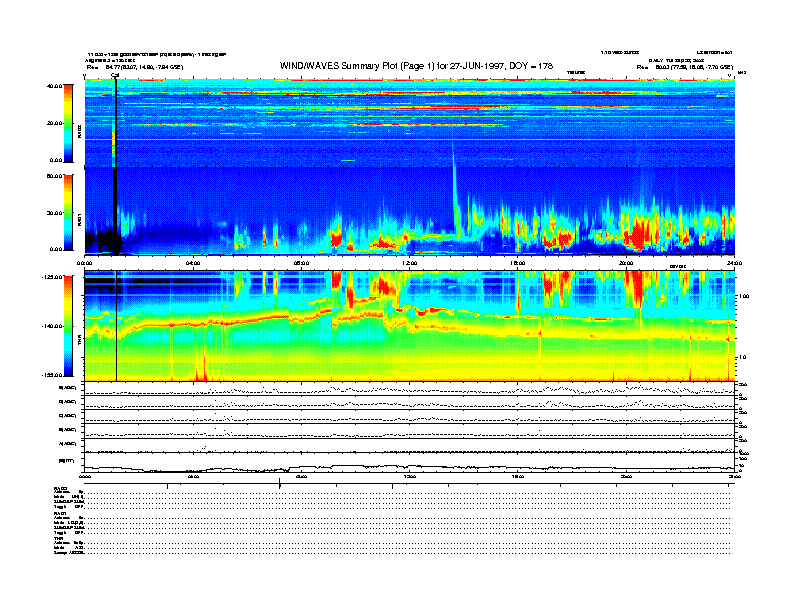
Task: Click the -155.00 label on TNR scale
Action: point(53,375)
